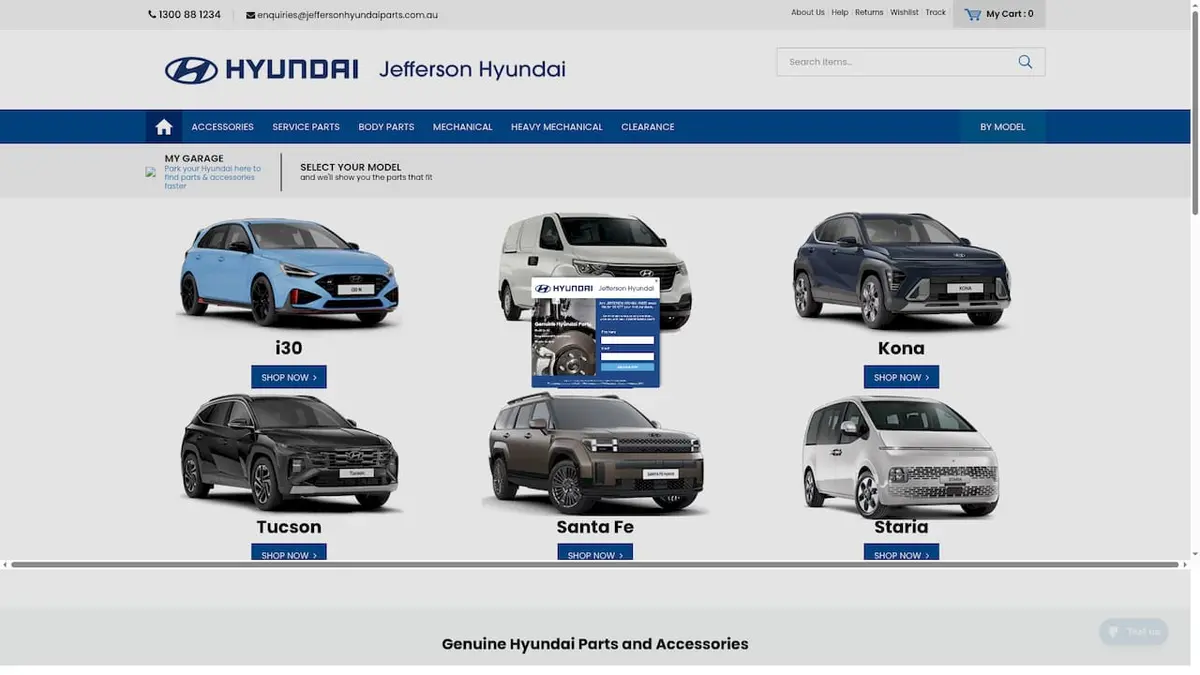Select the dark blue Kona car image

click(x=901, y=271)
